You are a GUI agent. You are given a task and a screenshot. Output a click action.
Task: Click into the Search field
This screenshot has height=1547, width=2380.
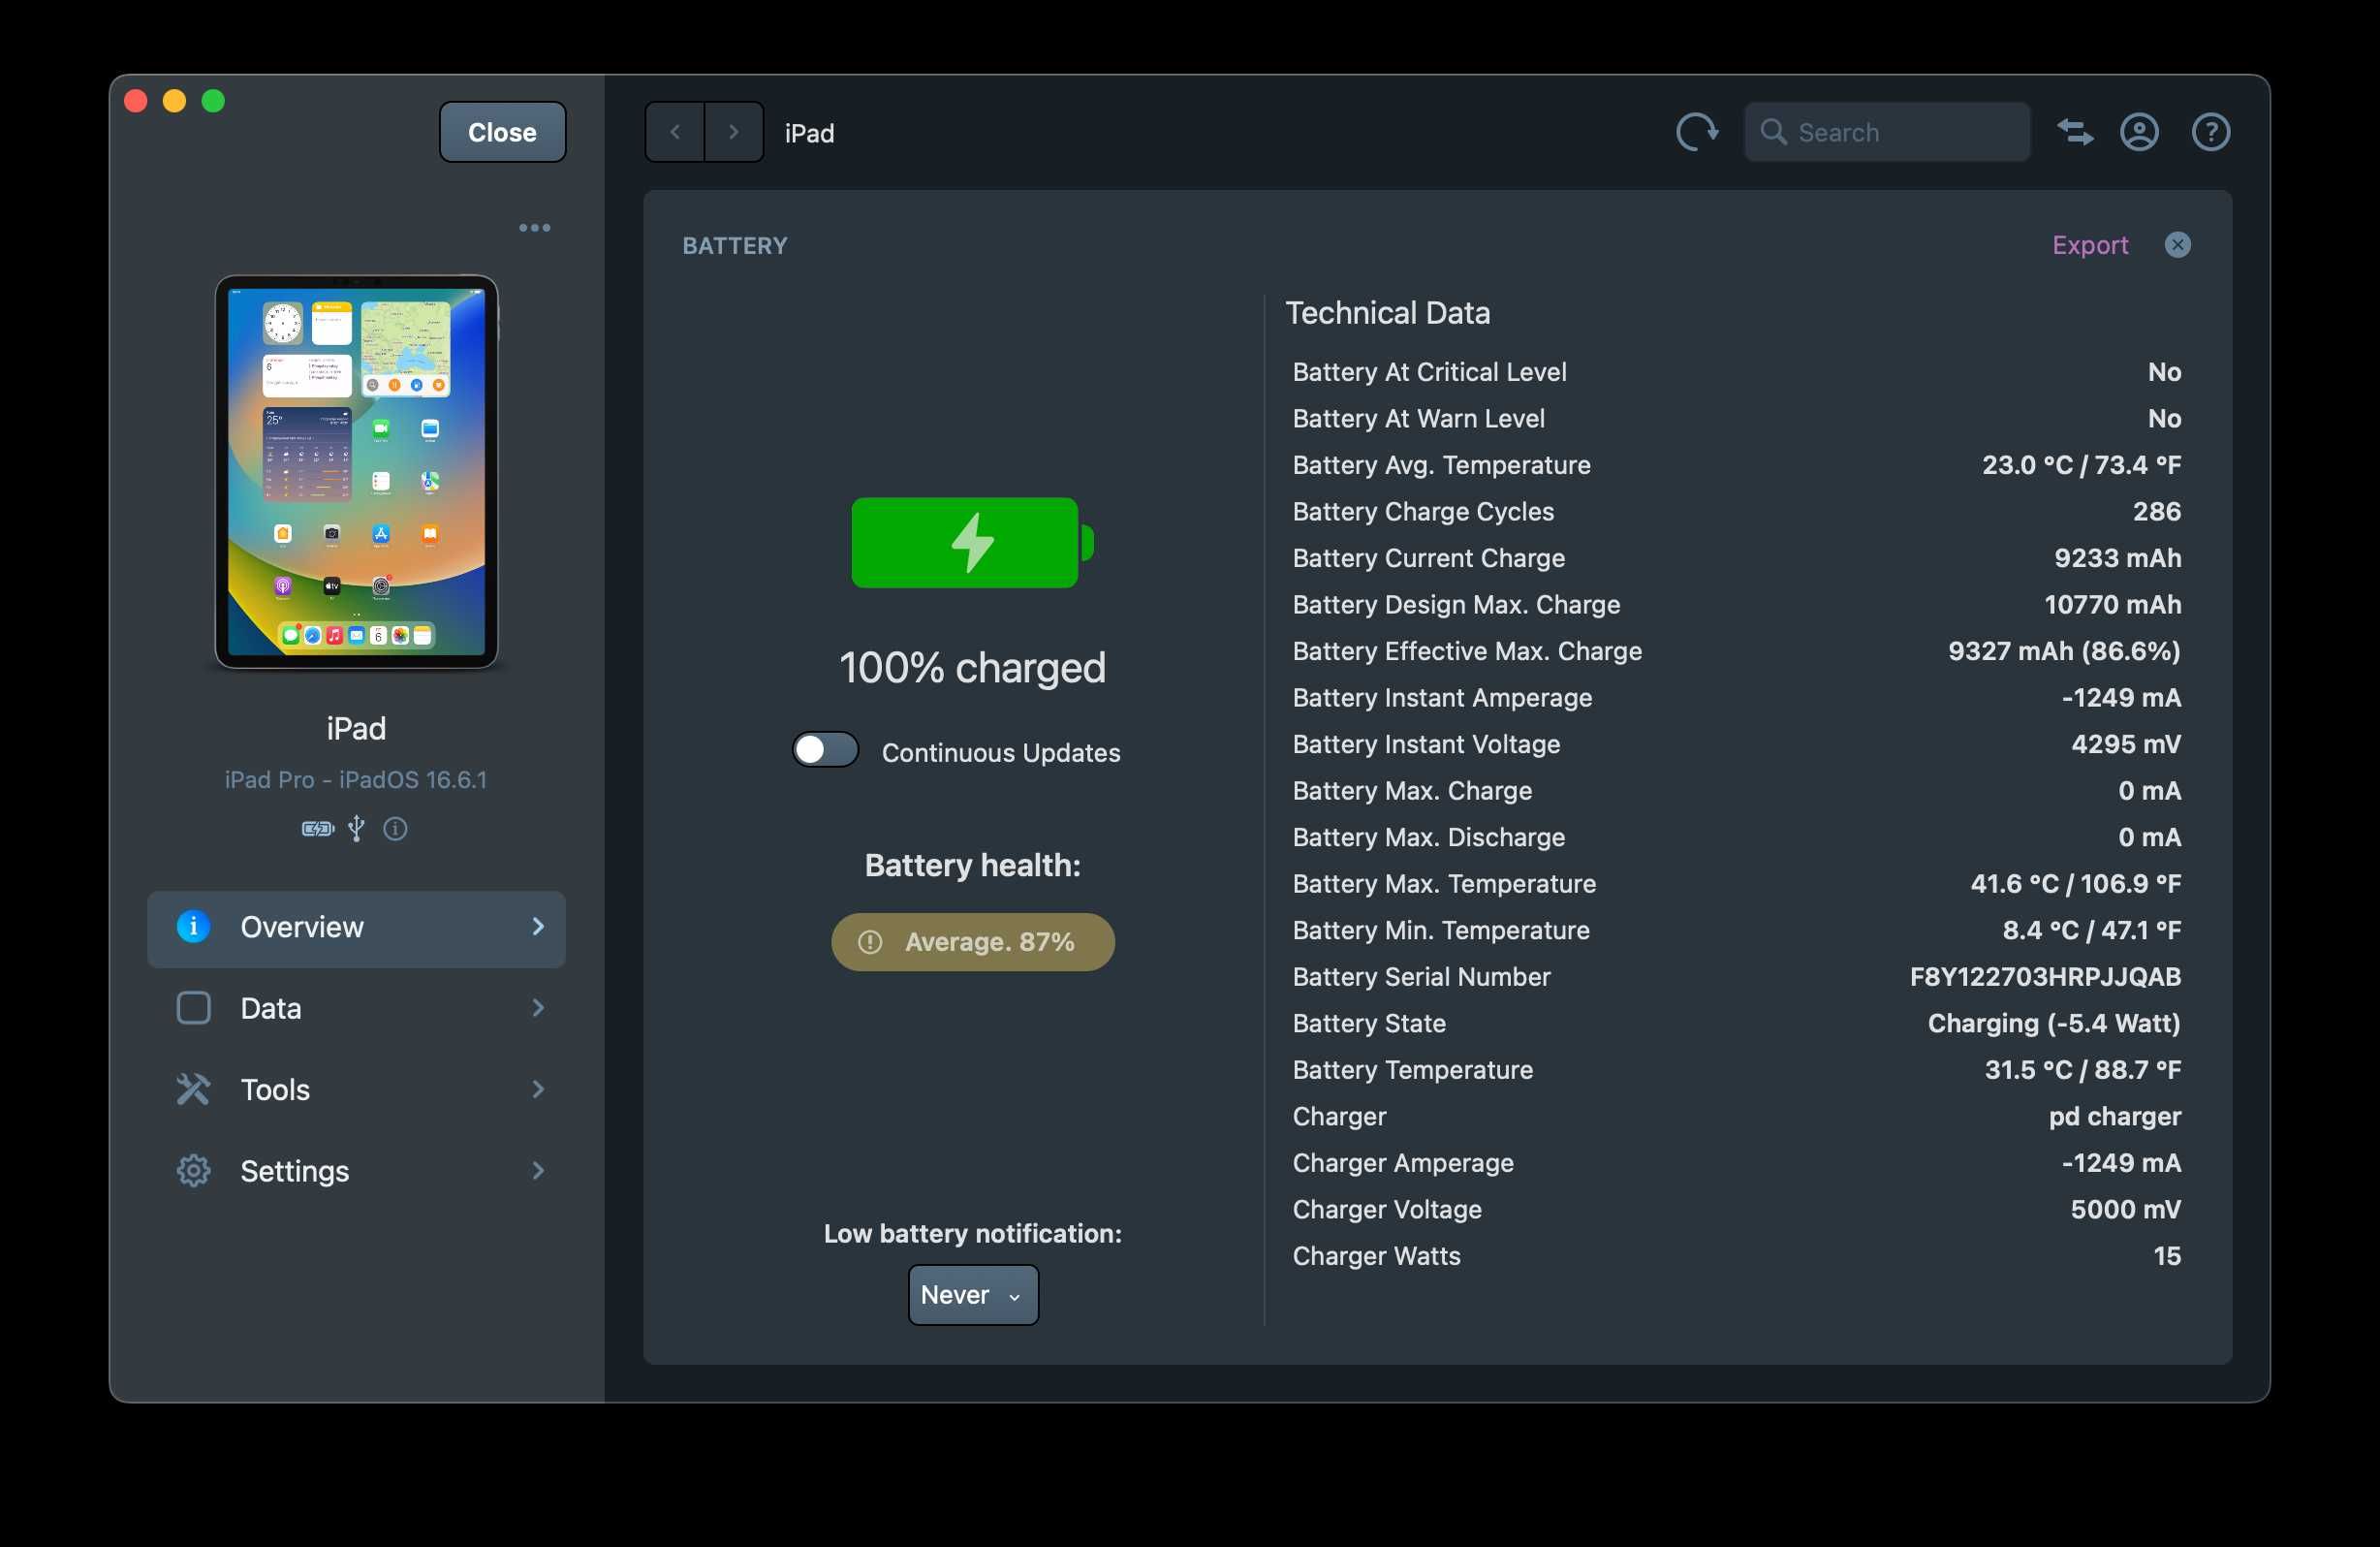point(1887,132)
